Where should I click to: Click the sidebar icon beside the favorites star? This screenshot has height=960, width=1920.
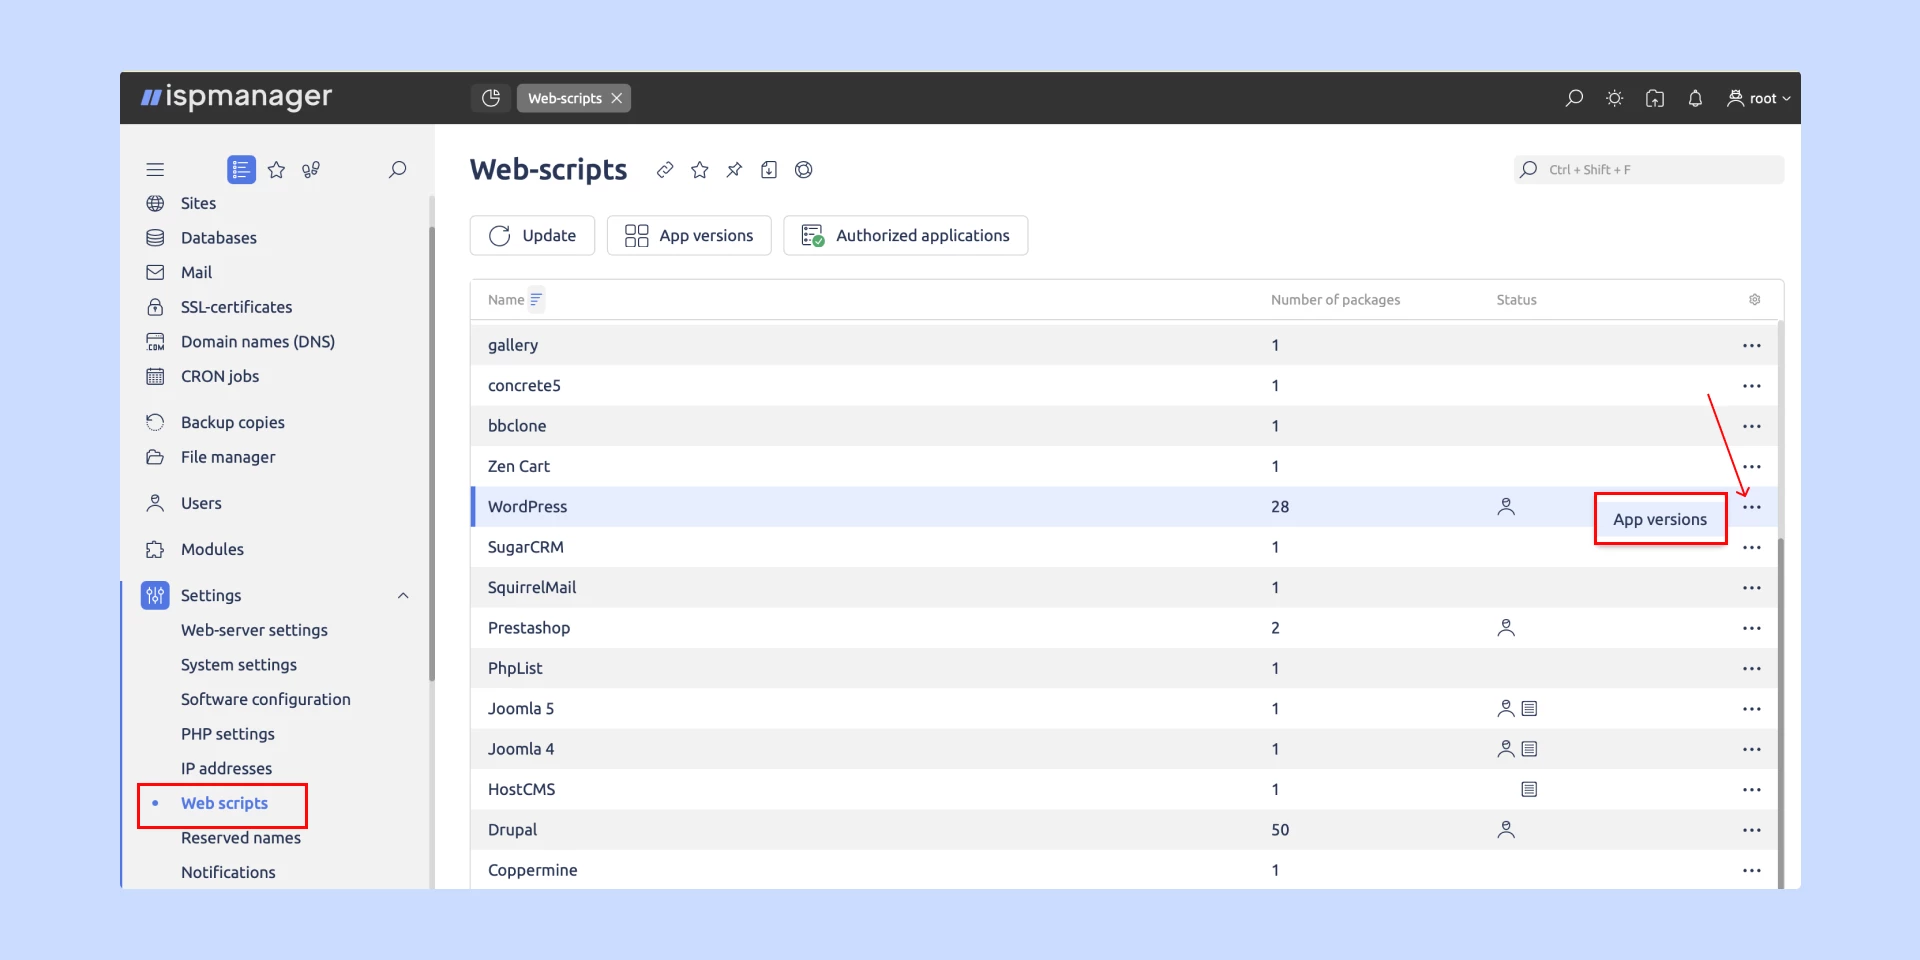(311, 170)
